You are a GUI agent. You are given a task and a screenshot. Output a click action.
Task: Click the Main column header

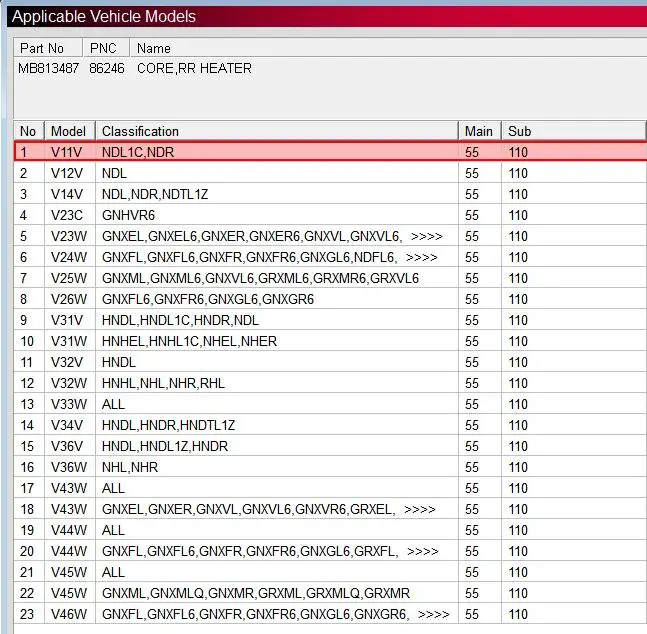point(480,131)
